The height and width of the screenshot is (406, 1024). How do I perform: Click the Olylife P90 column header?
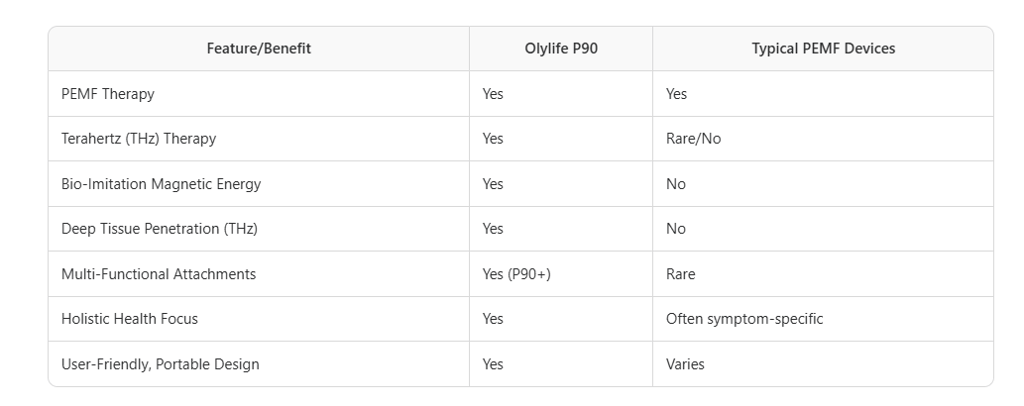point(561,49)
